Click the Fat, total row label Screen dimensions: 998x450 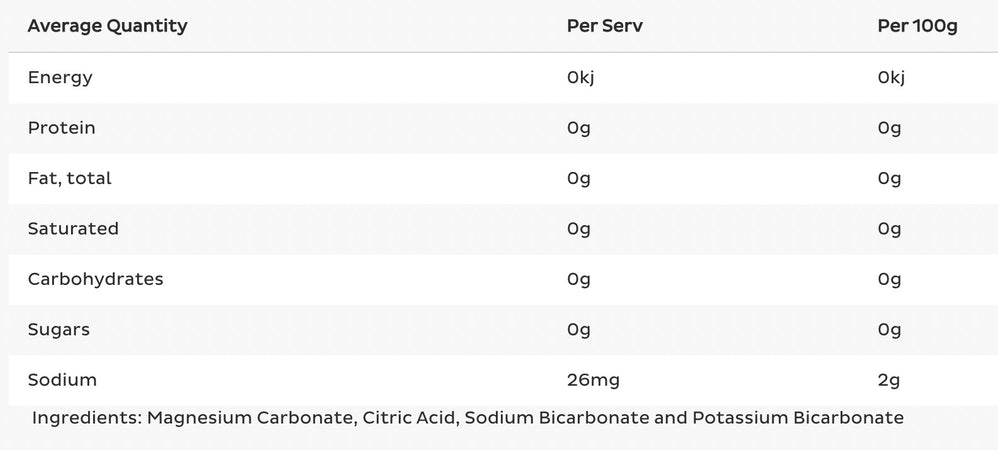[69, 178]
